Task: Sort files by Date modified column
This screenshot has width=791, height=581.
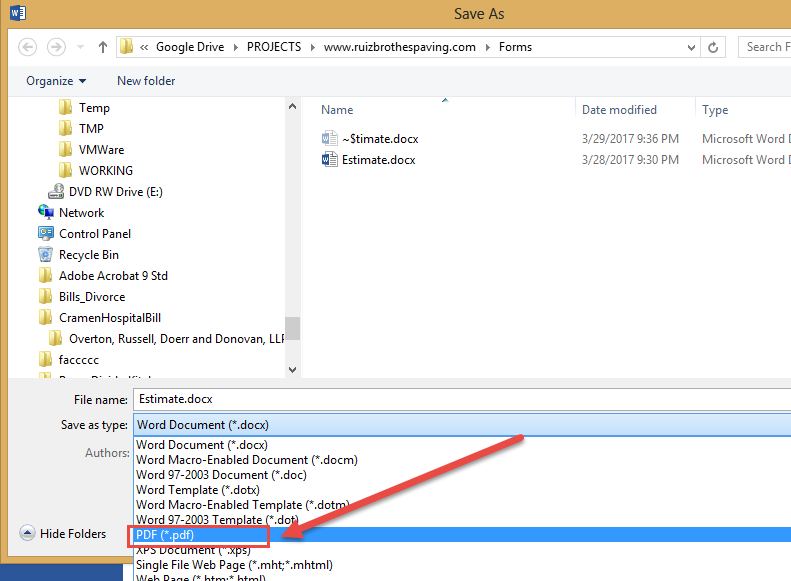Action: (619, 110)
